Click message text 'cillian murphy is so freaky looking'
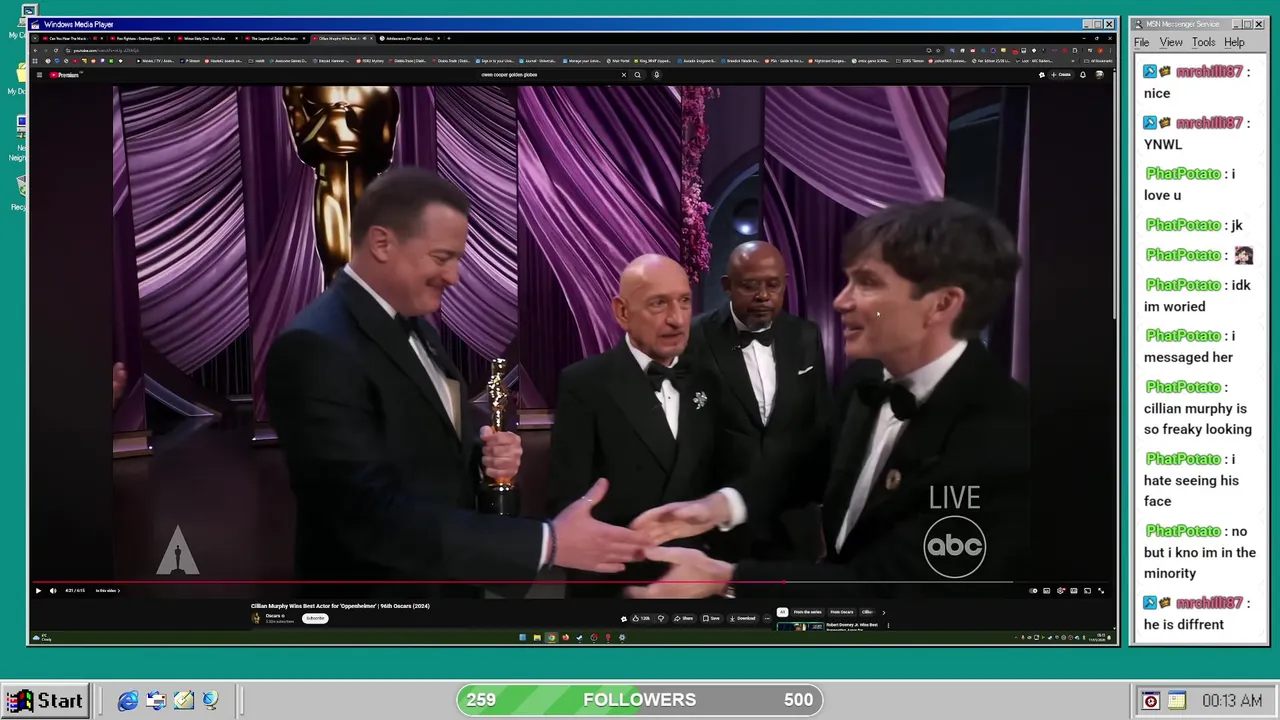Screen dimensions: 1280x720 click(1198, 419)
